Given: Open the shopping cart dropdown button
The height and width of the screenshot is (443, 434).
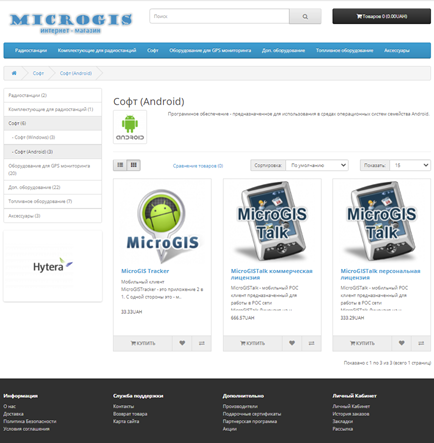Looking at the screenshot, I should [x=381, y=16].
